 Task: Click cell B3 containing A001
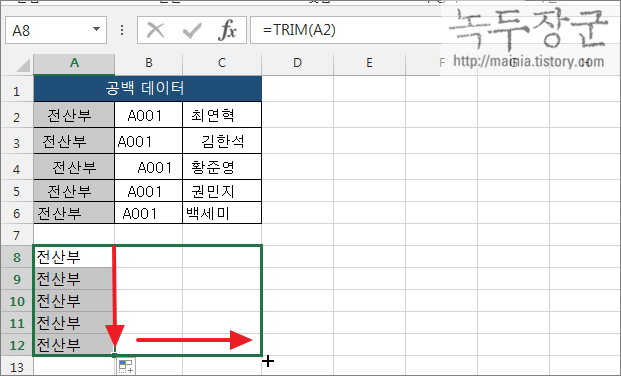coord(149,141)
